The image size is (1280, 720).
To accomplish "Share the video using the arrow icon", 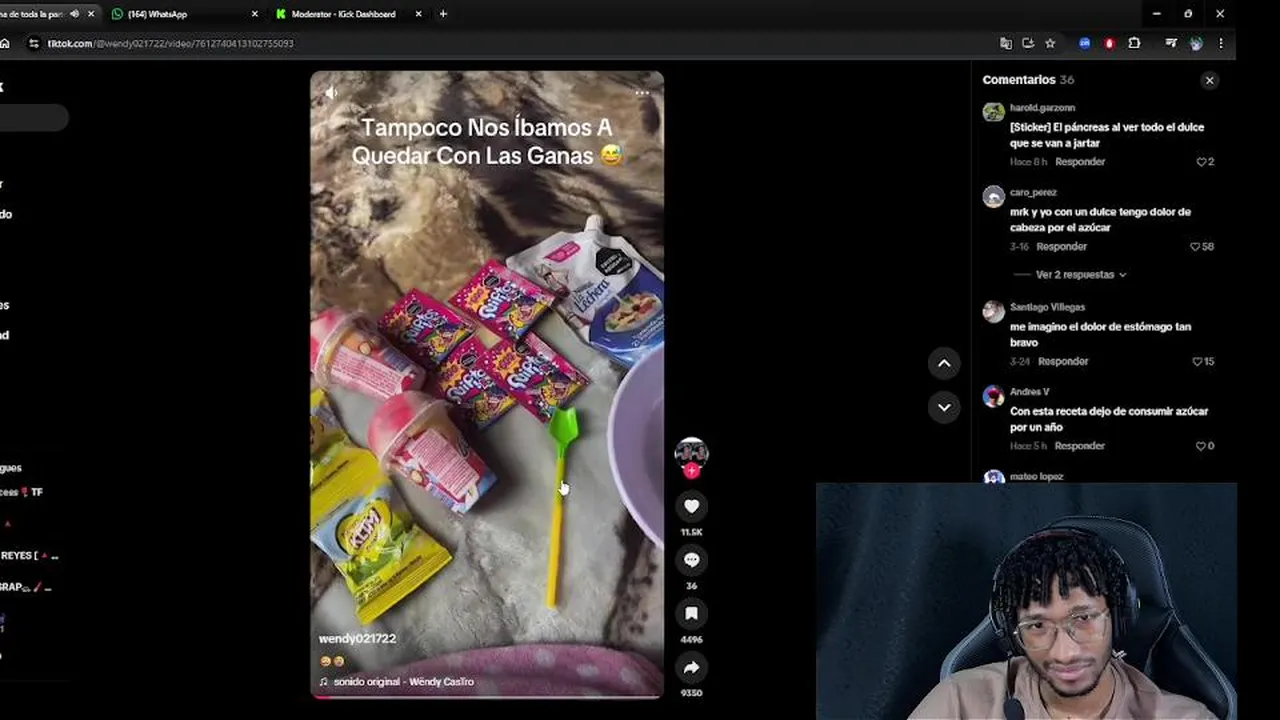I will click(691, 667).
